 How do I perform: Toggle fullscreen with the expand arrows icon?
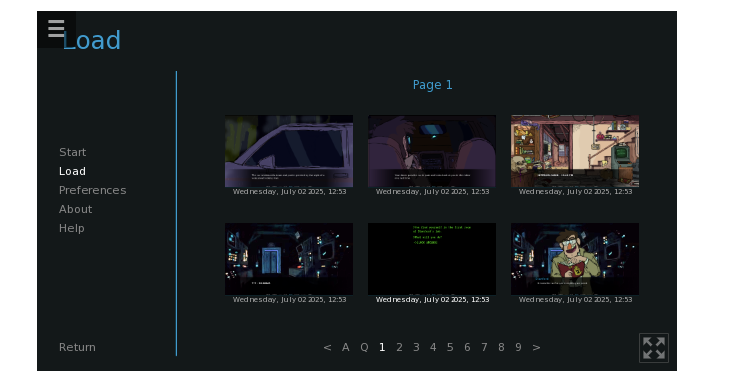point(654,348)
